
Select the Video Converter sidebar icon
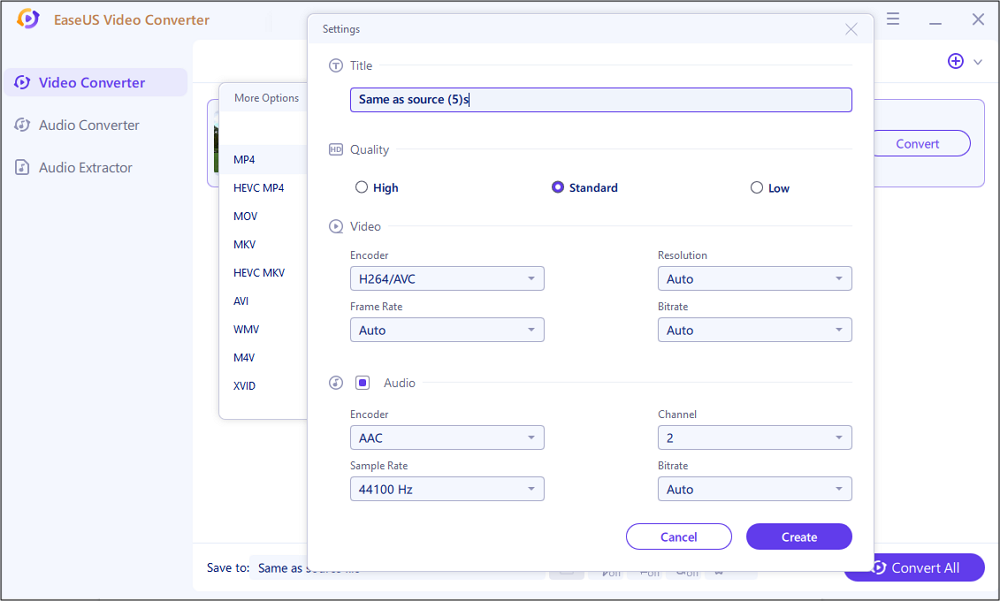pyautogui.click(x=20, y=82)
